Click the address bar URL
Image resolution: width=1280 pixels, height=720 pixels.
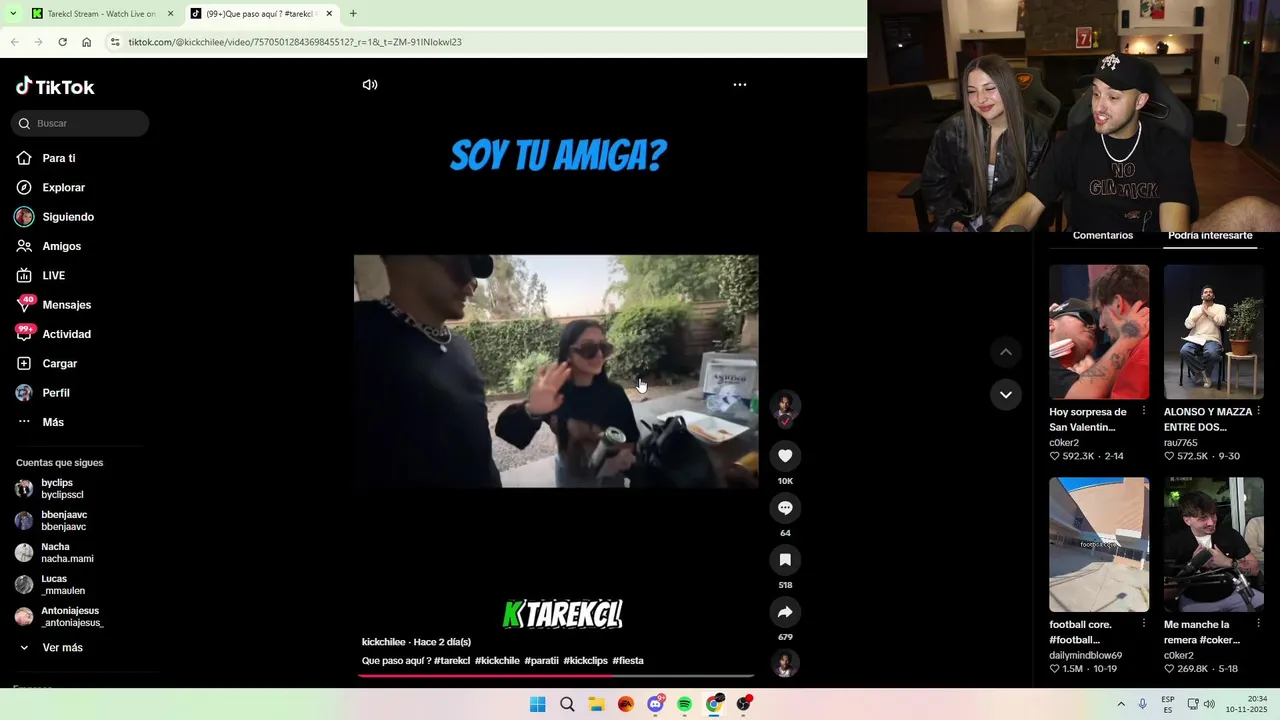(x=295, y=42)
